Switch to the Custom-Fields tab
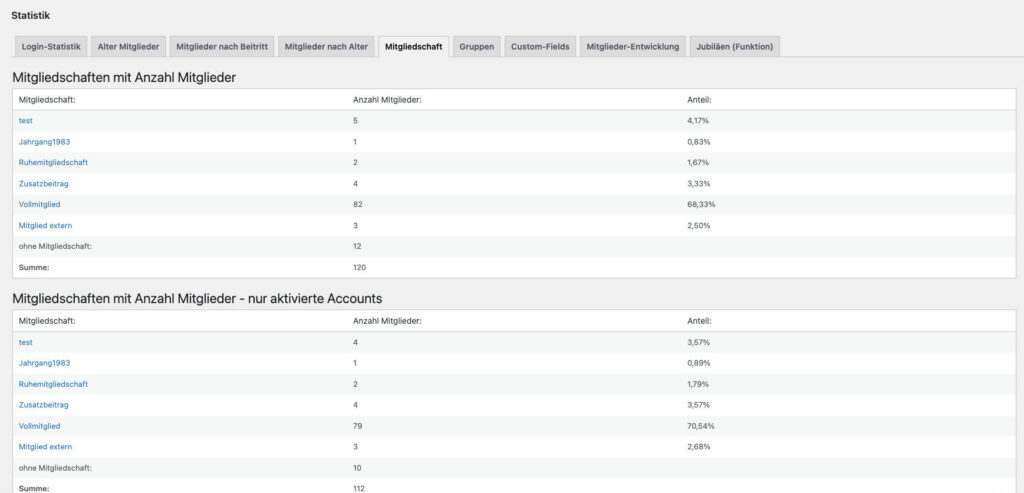This screenshot has height=493, width=1024. (x=540, y=47)
